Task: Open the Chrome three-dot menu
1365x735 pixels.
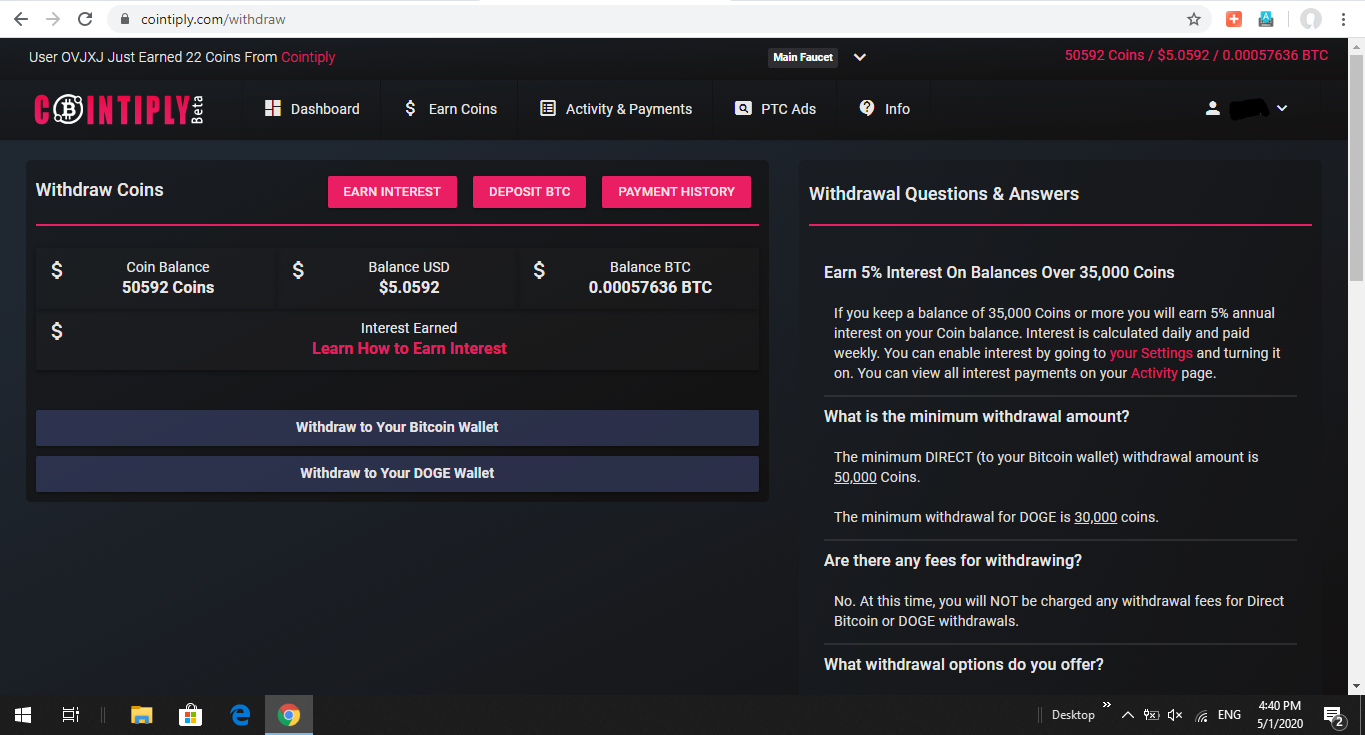Action: [1345, 19]
